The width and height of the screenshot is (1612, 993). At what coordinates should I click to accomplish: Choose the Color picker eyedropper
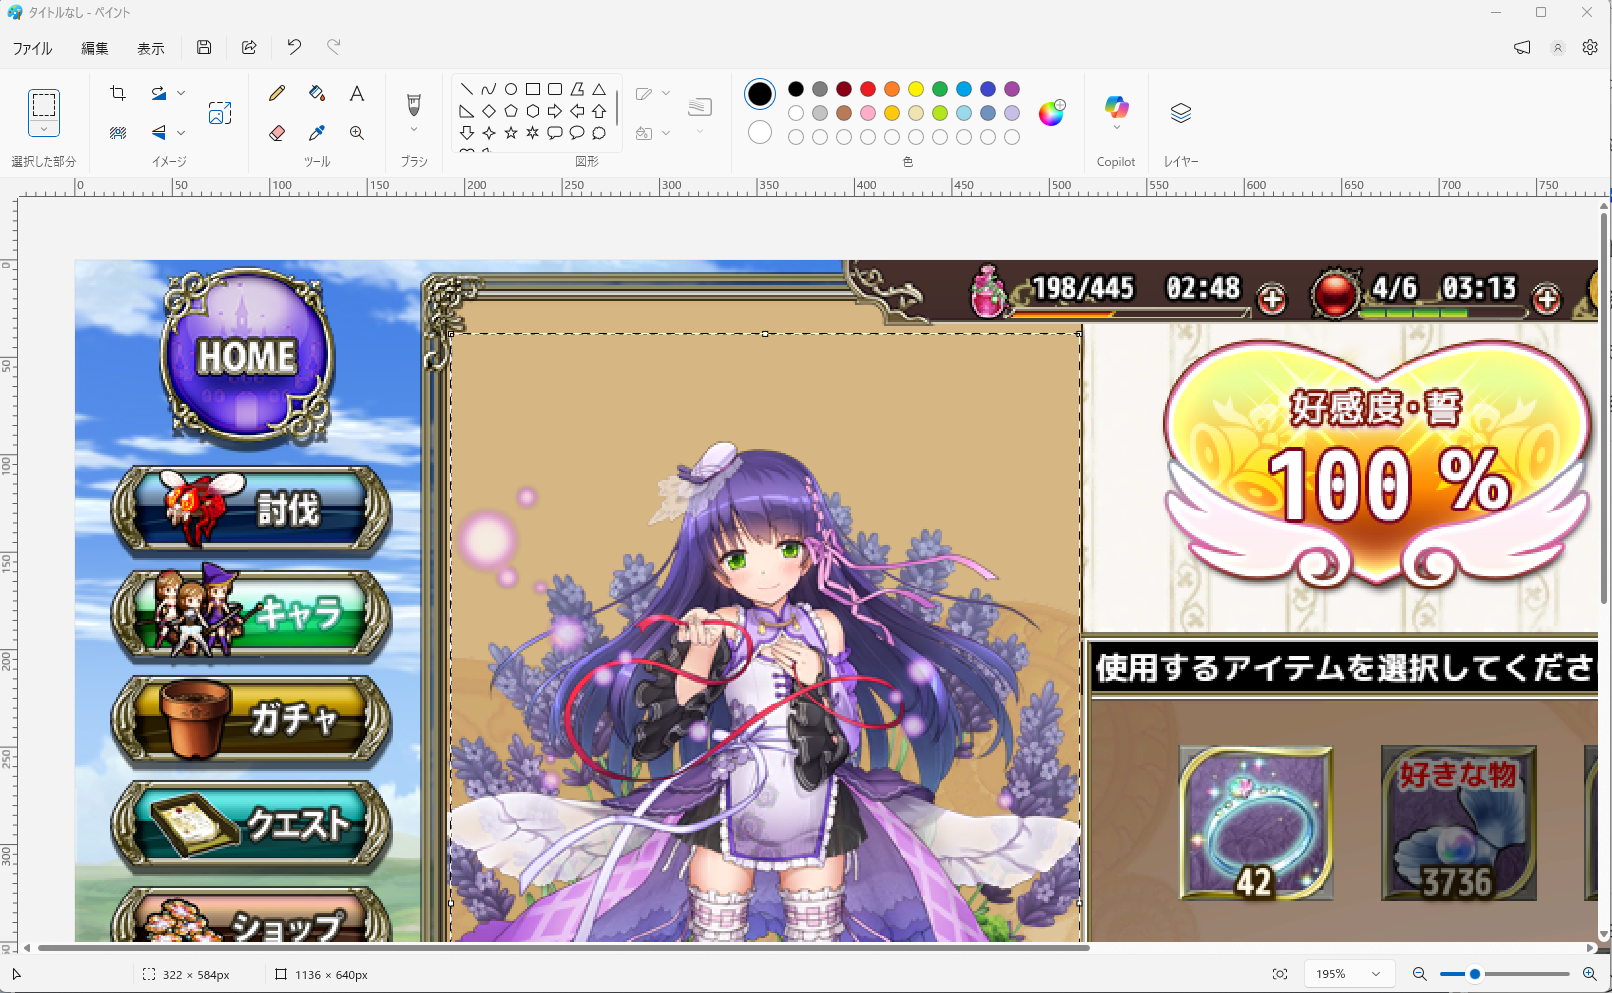point(317,132)
